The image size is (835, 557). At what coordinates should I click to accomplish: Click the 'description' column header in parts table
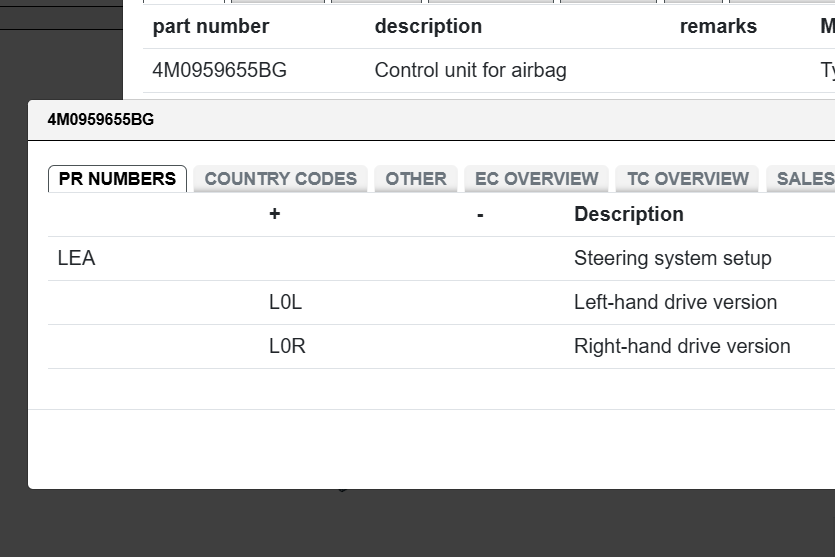point(428,27)
